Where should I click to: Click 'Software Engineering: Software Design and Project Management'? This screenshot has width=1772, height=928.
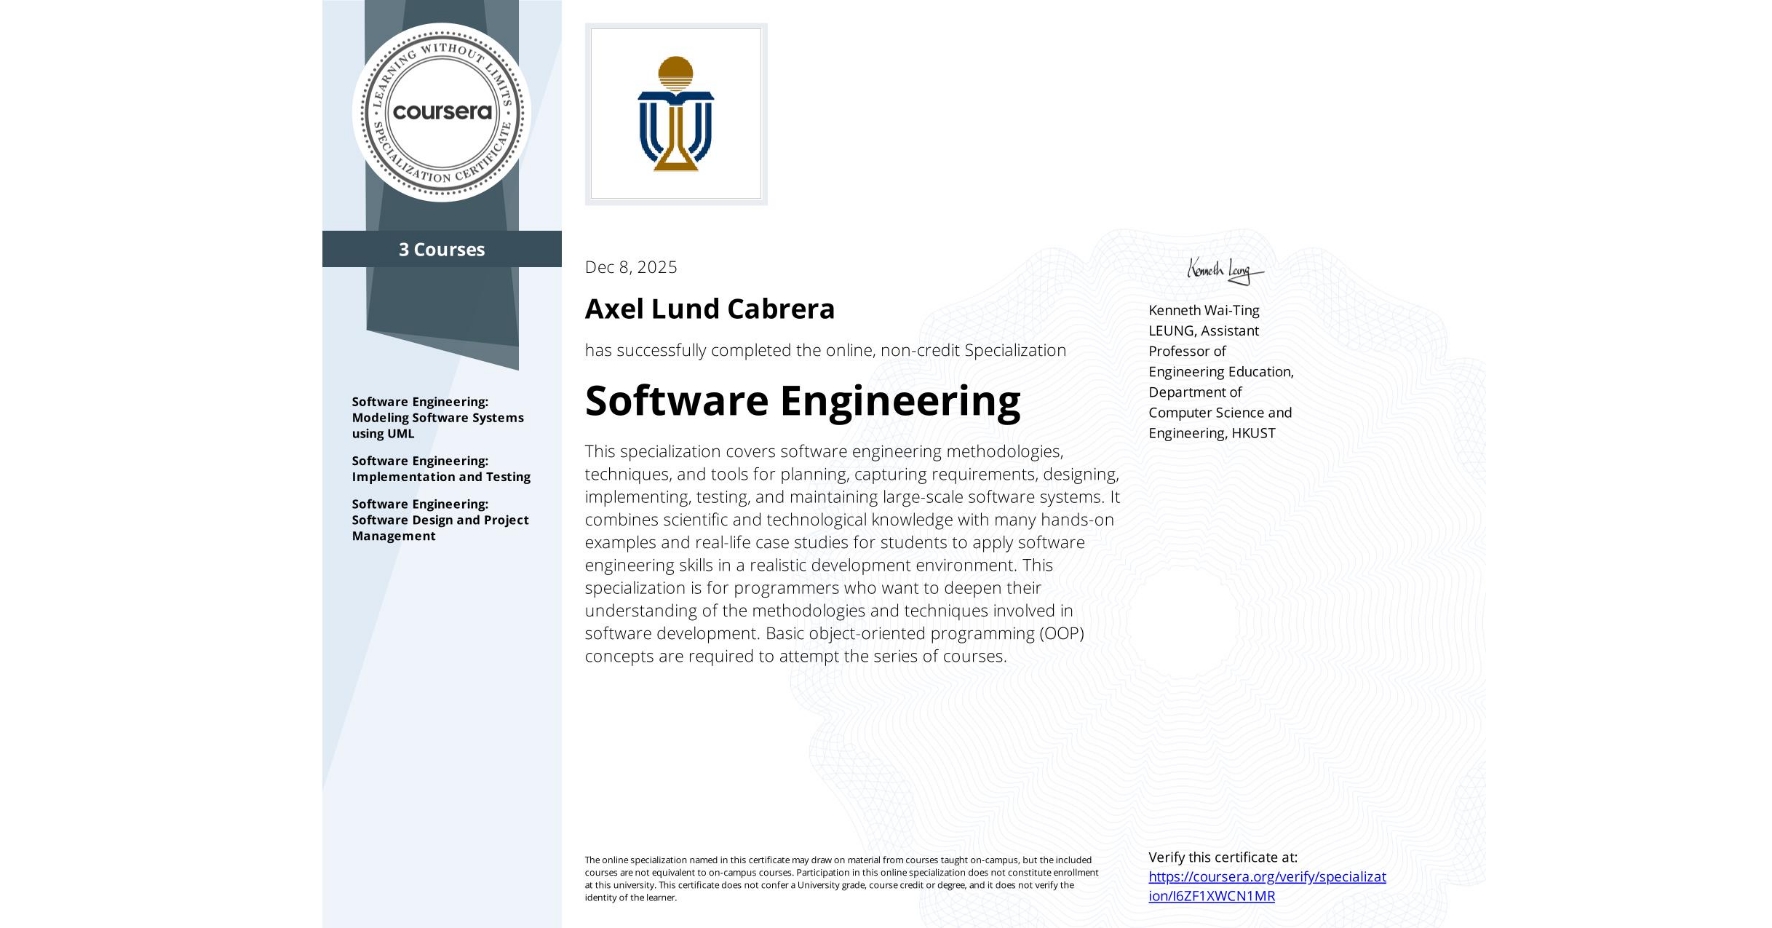click(441, 519)
